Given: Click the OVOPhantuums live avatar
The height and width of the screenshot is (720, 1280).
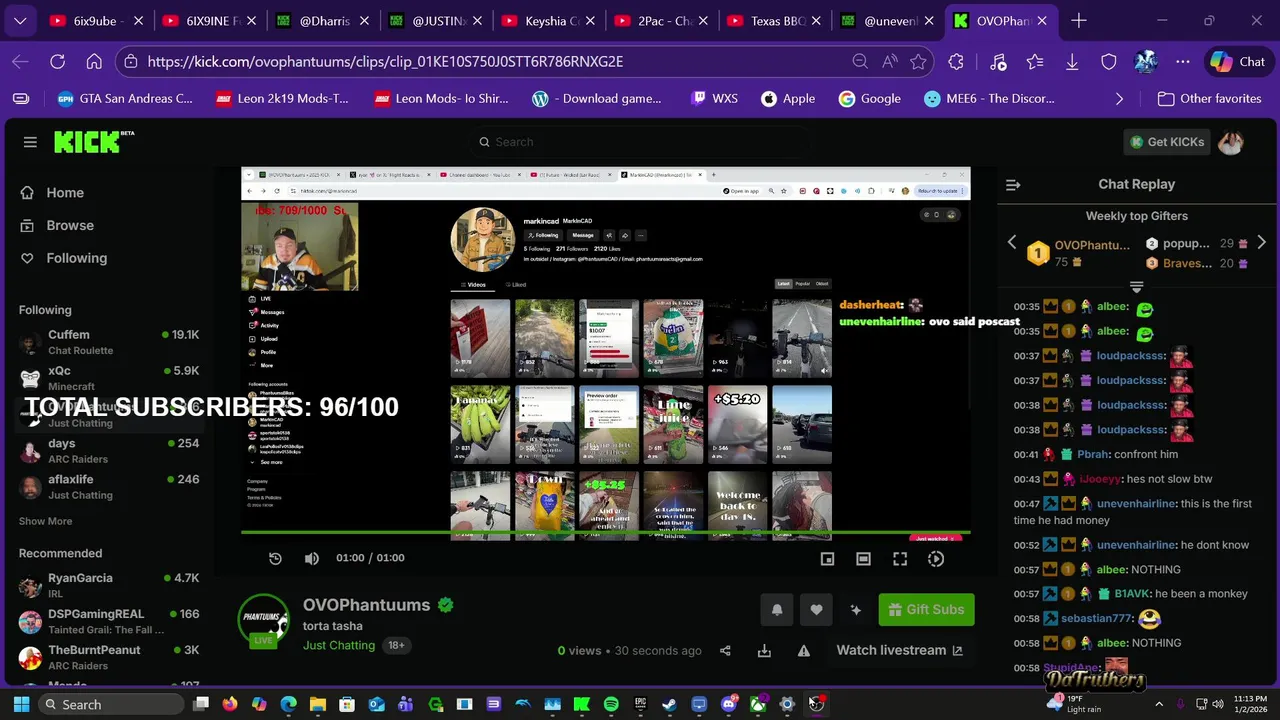Looking at the screenshot, I should [263, 620].
